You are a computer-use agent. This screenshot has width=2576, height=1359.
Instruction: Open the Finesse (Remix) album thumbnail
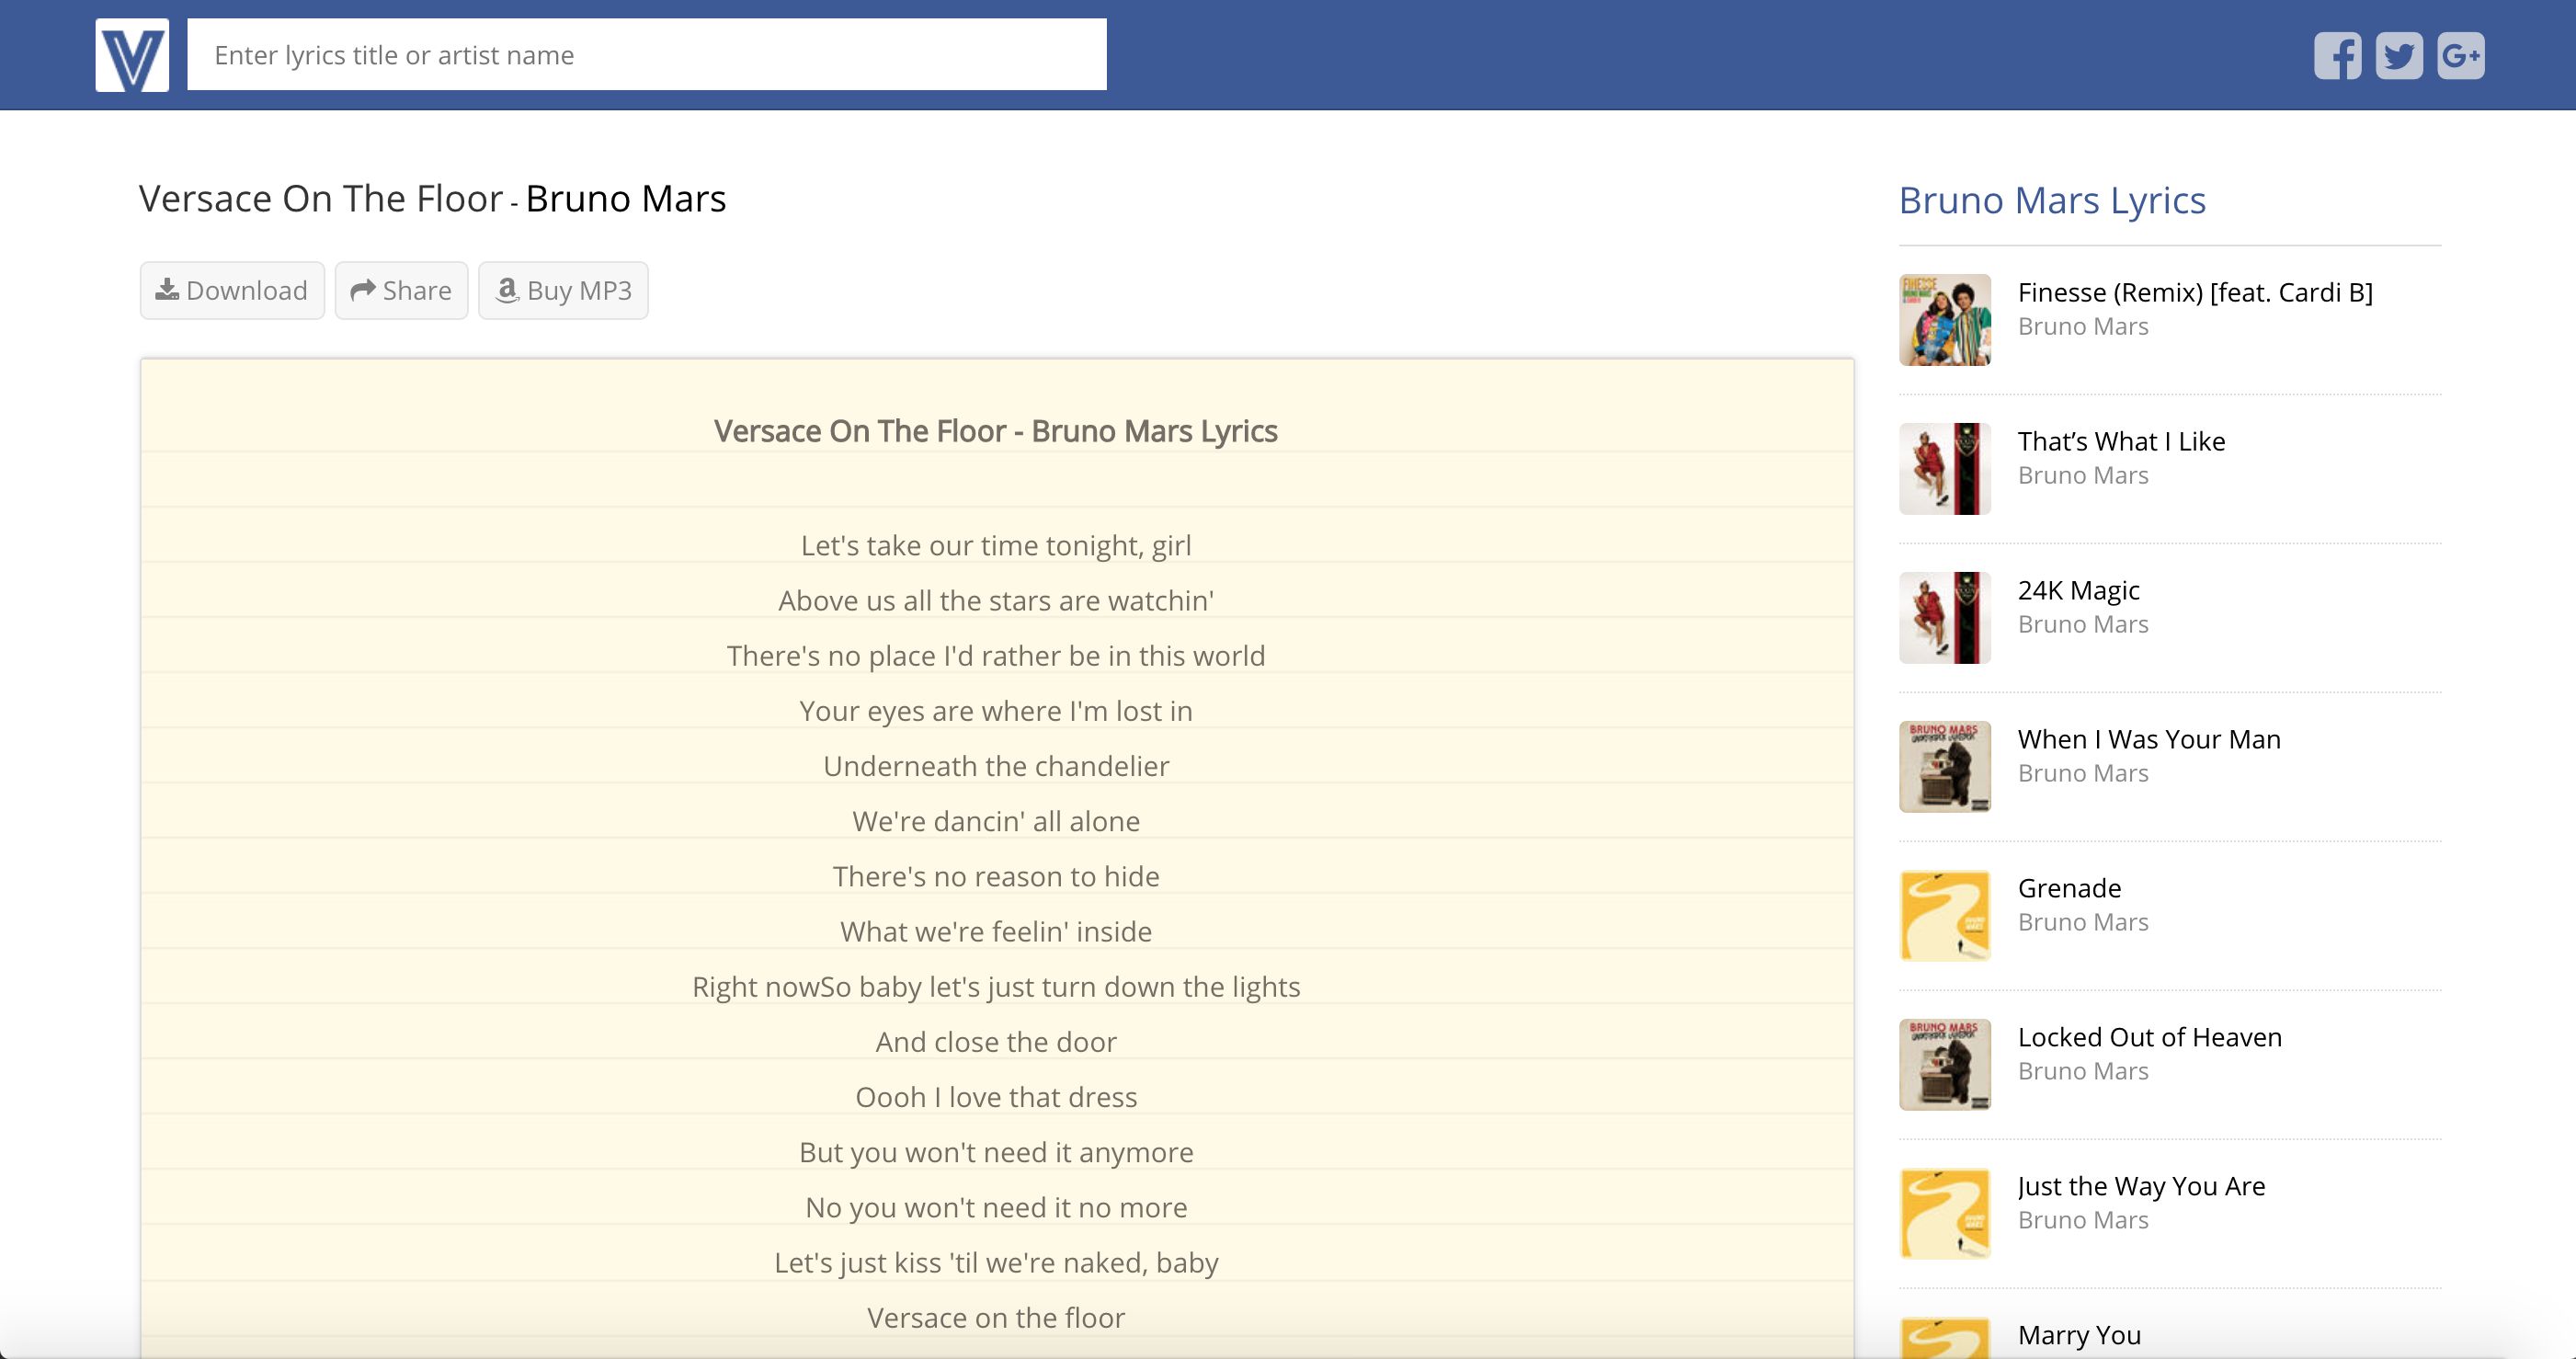(x=1945, y=320)
